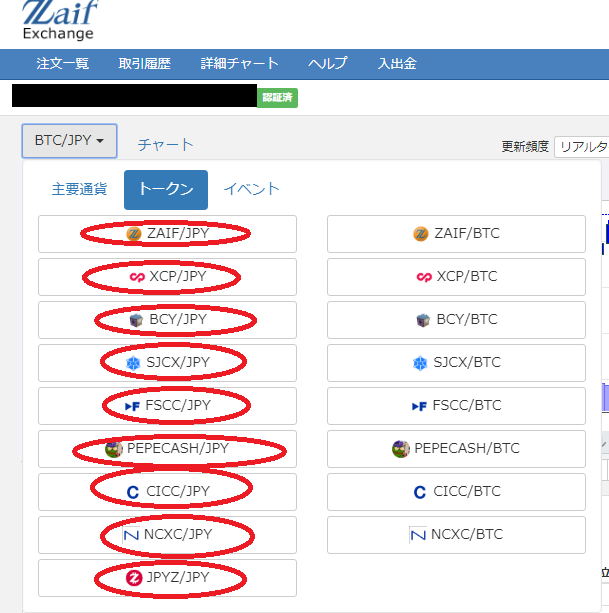
Task: Click the NCXC N icon in NCXC/JPY
Action: tap(131, 535)
